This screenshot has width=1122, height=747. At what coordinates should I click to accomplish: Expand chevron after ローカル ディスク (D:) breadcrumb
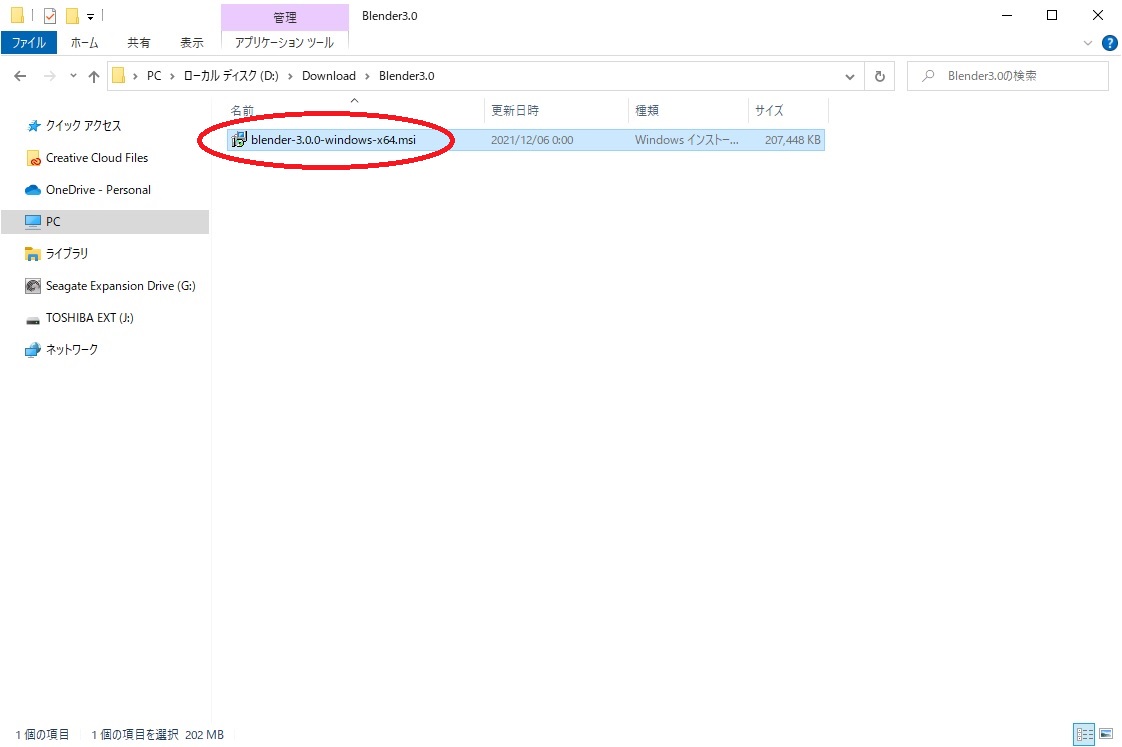click(x=290, y=76)
